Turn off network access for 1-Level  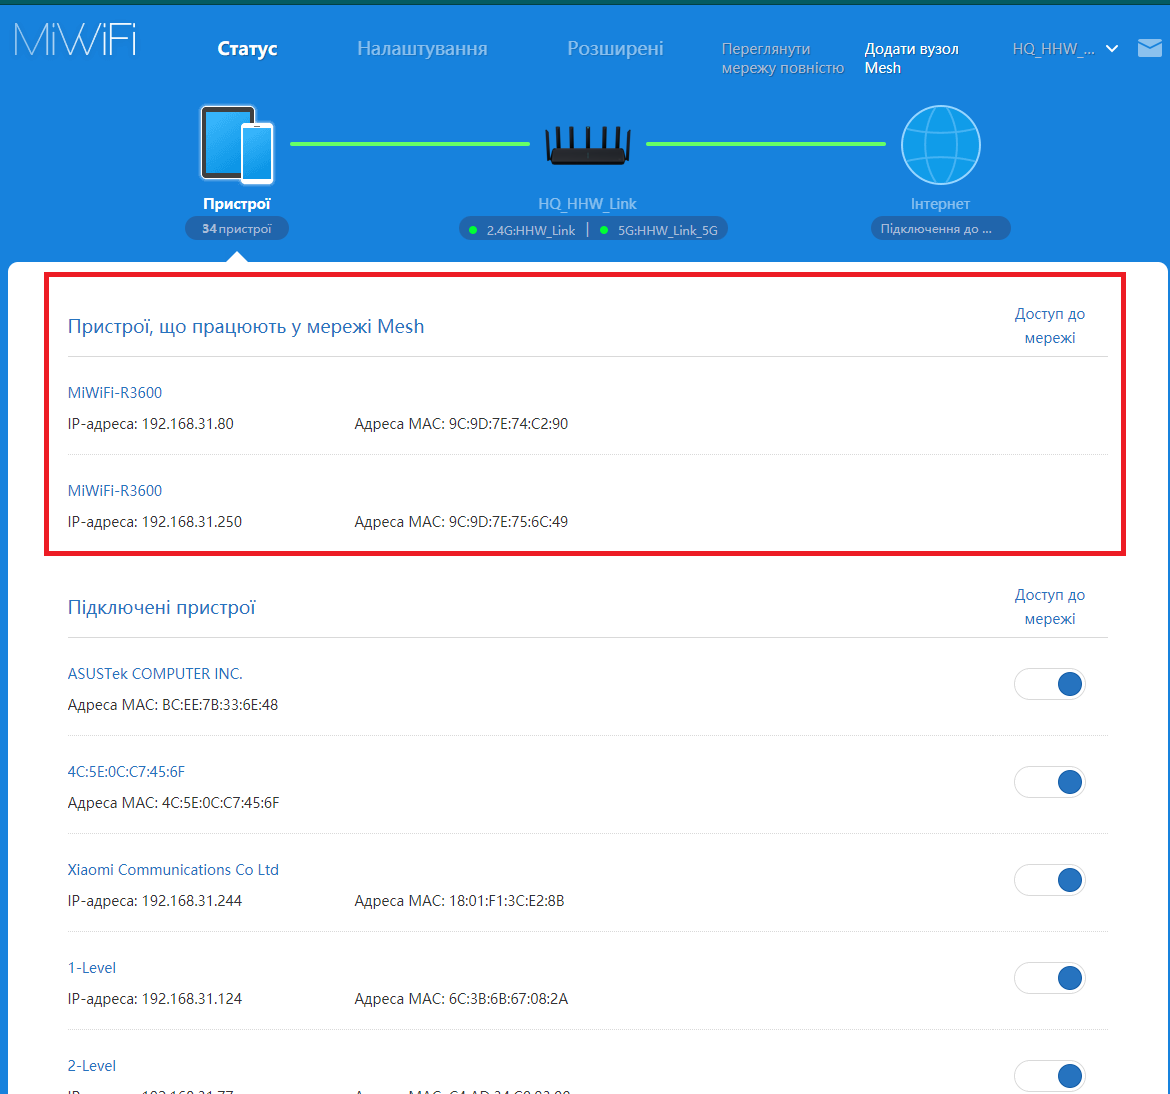[1049, 978]
